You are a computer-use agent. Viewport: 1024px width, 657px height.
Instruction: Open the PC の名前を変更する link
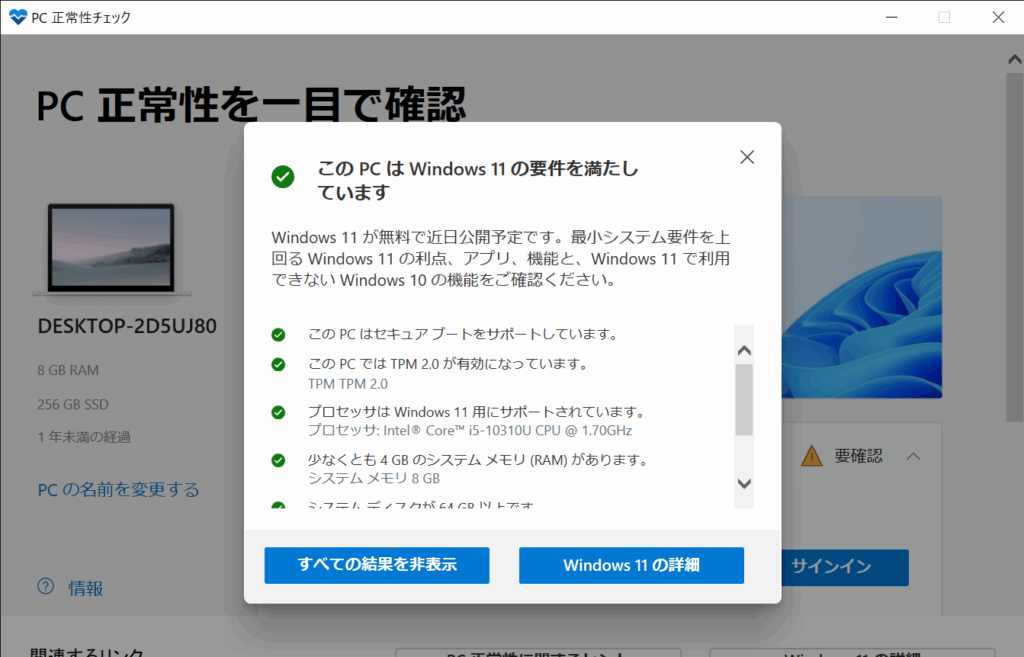pos(118,490)
